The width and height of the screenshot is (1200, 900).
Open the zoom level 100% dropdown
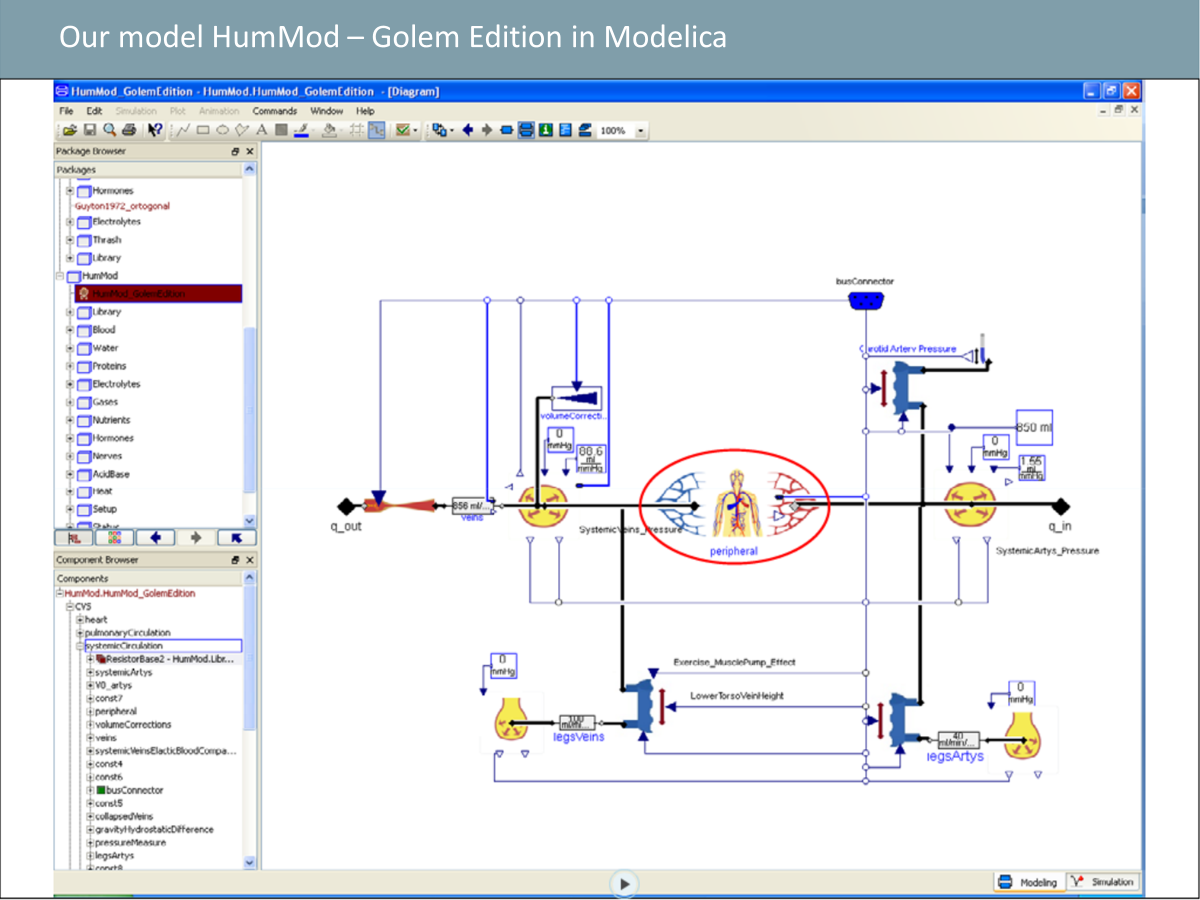coord(640,131)
